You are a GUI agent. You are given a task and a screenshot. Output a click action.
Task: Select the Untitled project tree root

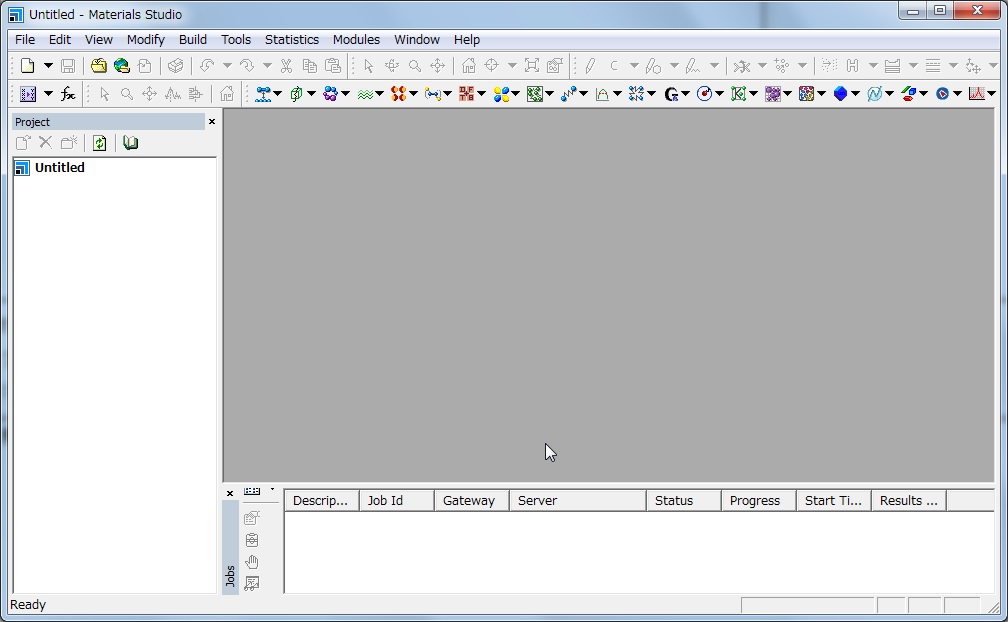[59, 168]
